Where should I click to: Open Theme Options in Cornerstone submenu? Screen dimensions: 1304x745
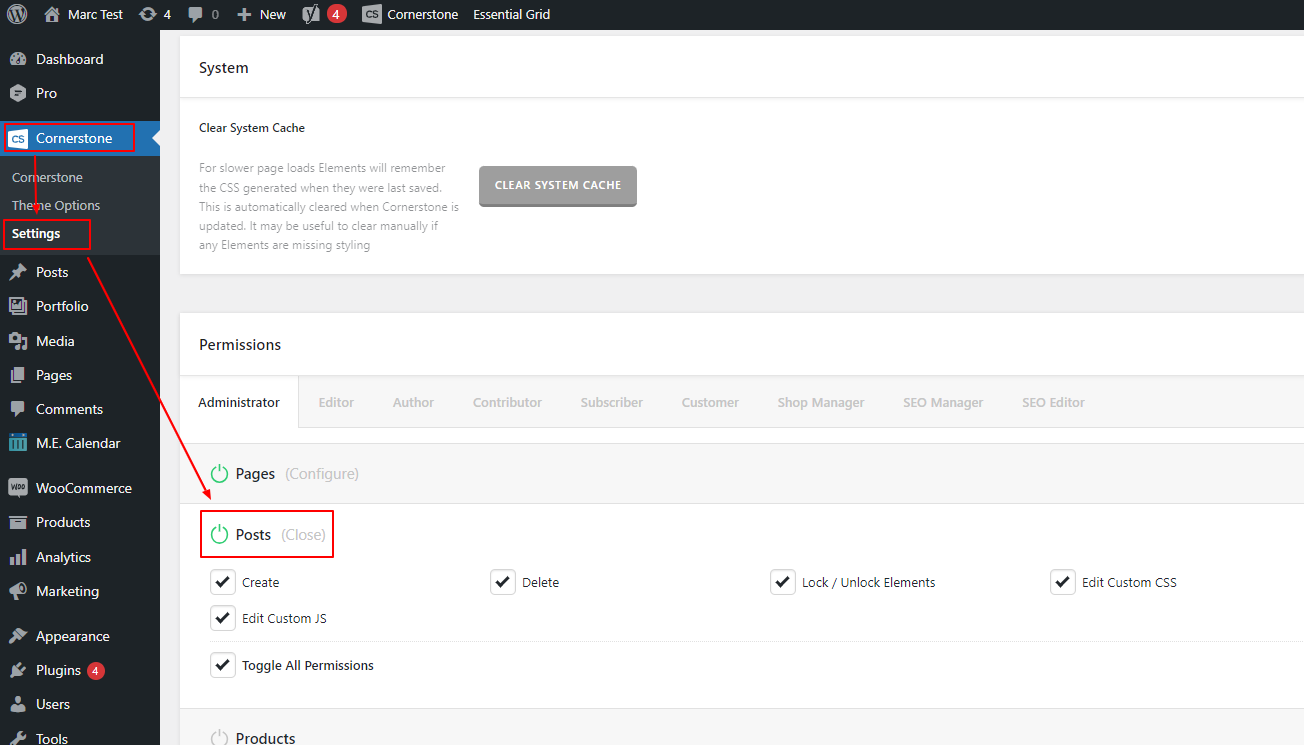pyautogui.click(x=56, y=205)
